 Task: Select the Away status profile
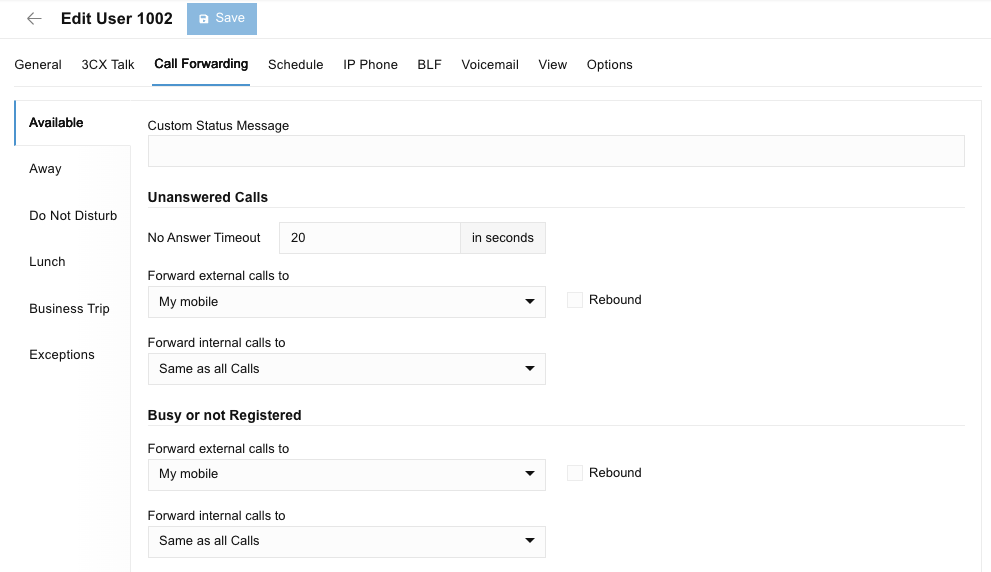tap(46, 169)
